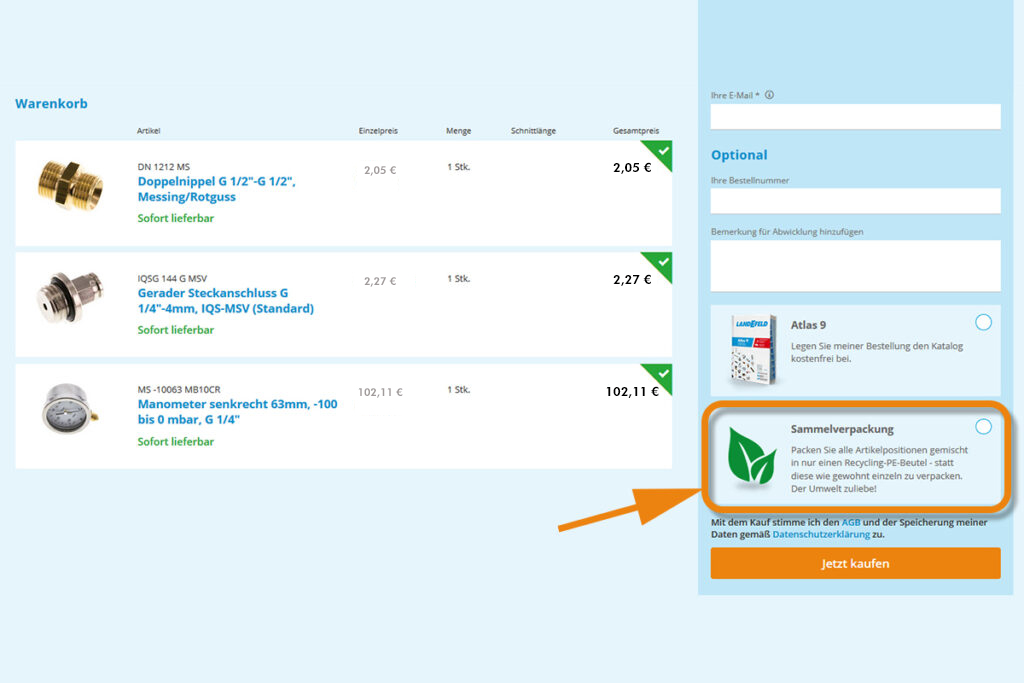
Task: Click the info icon beside E-Mail label
Action: point(769,96)
